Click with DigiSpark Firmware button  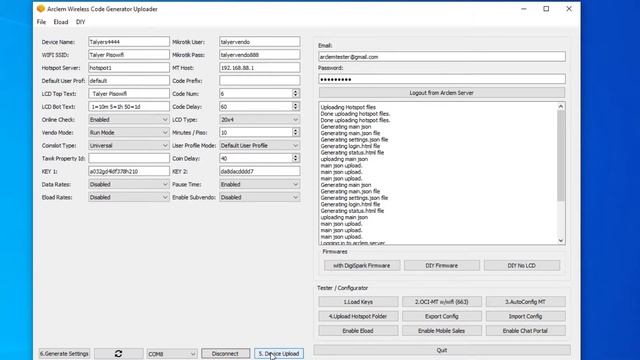coord(362,266)
